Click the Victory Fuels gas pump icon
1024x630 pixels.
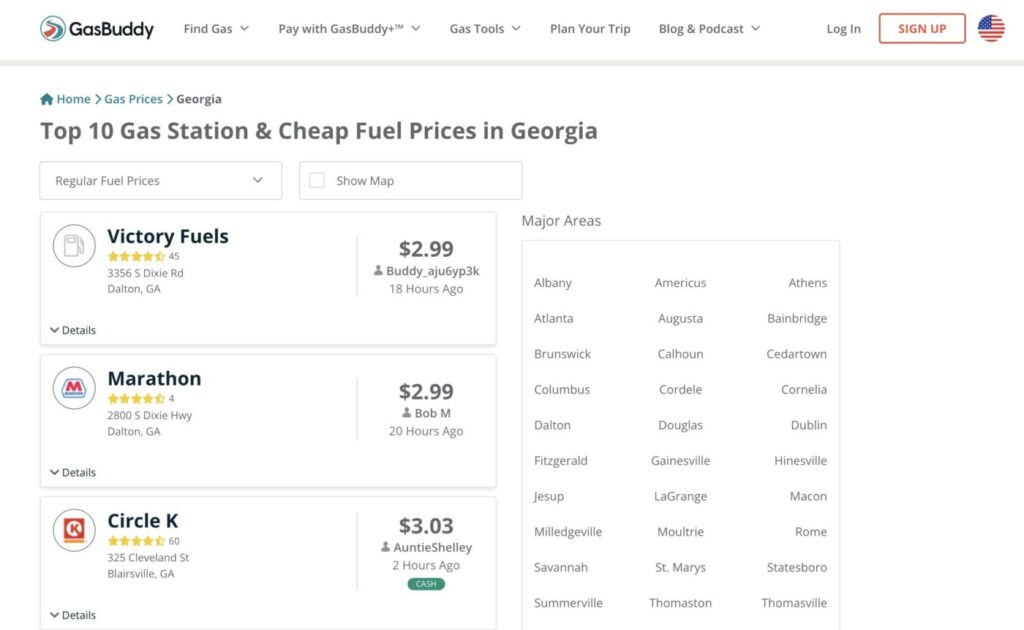pyautogui.click(x=74, y=246)
